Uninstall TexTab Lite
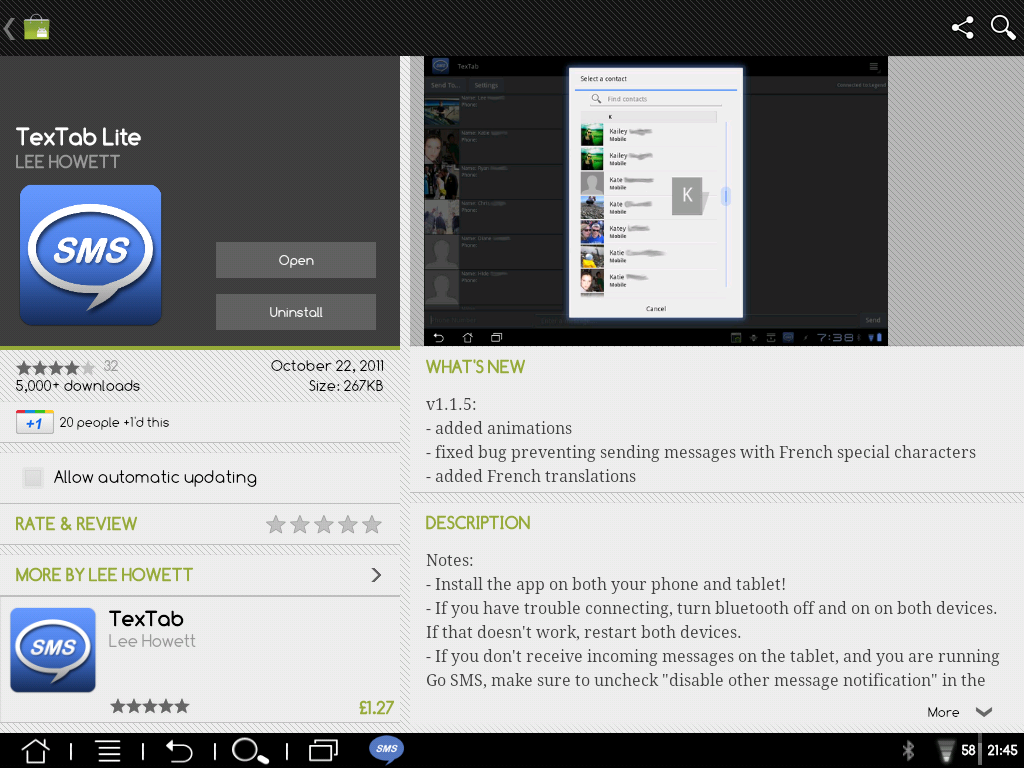This screenshot has height=768, width=1024. [296, 312]
